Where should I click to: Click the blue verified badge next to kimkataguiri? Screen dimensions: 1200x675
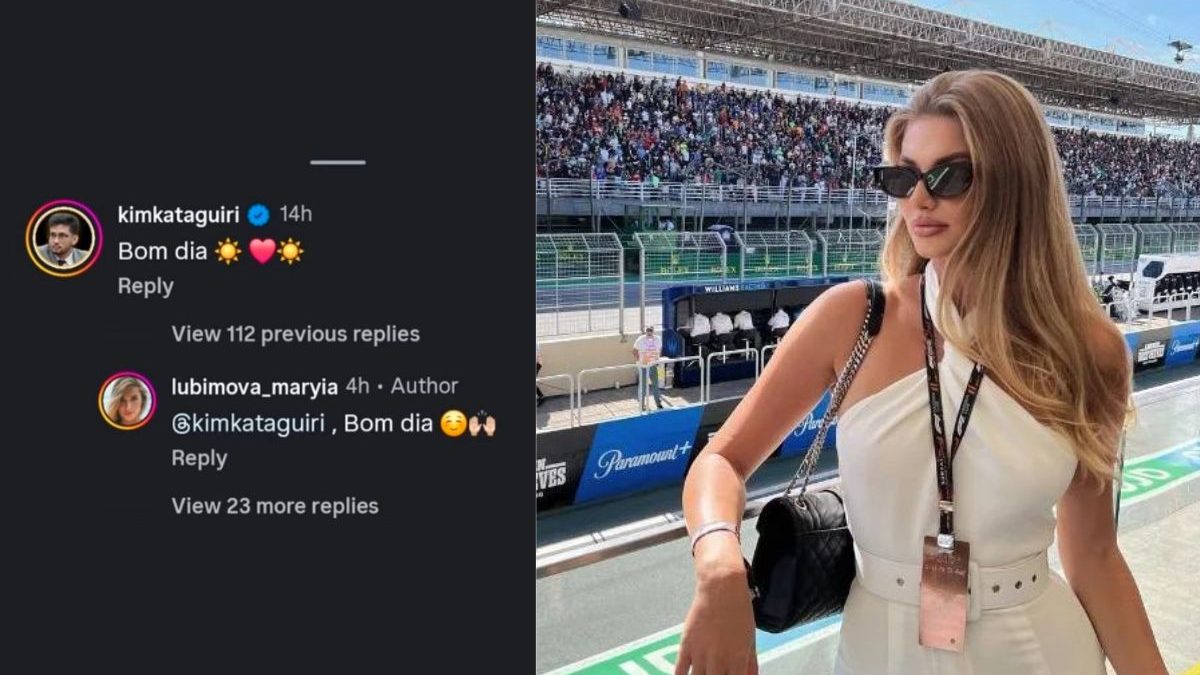258,215
